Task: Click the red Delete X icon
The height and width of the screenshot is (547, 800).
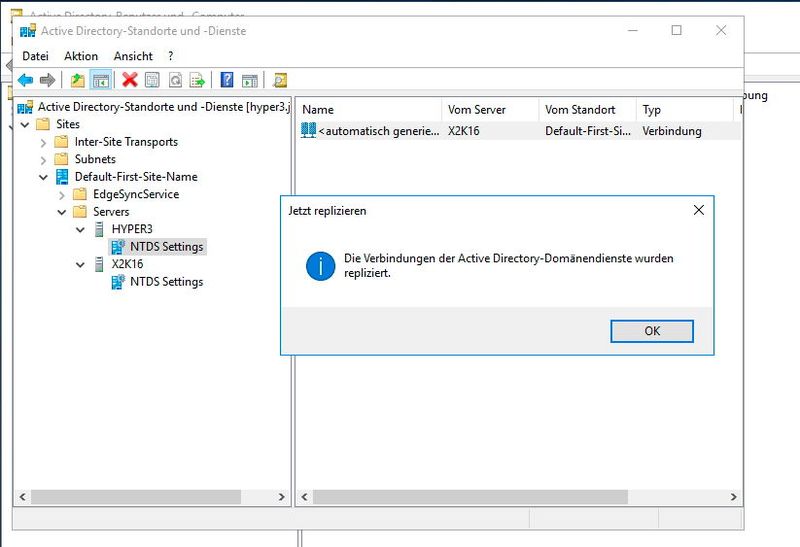Action: pos(130,80)
